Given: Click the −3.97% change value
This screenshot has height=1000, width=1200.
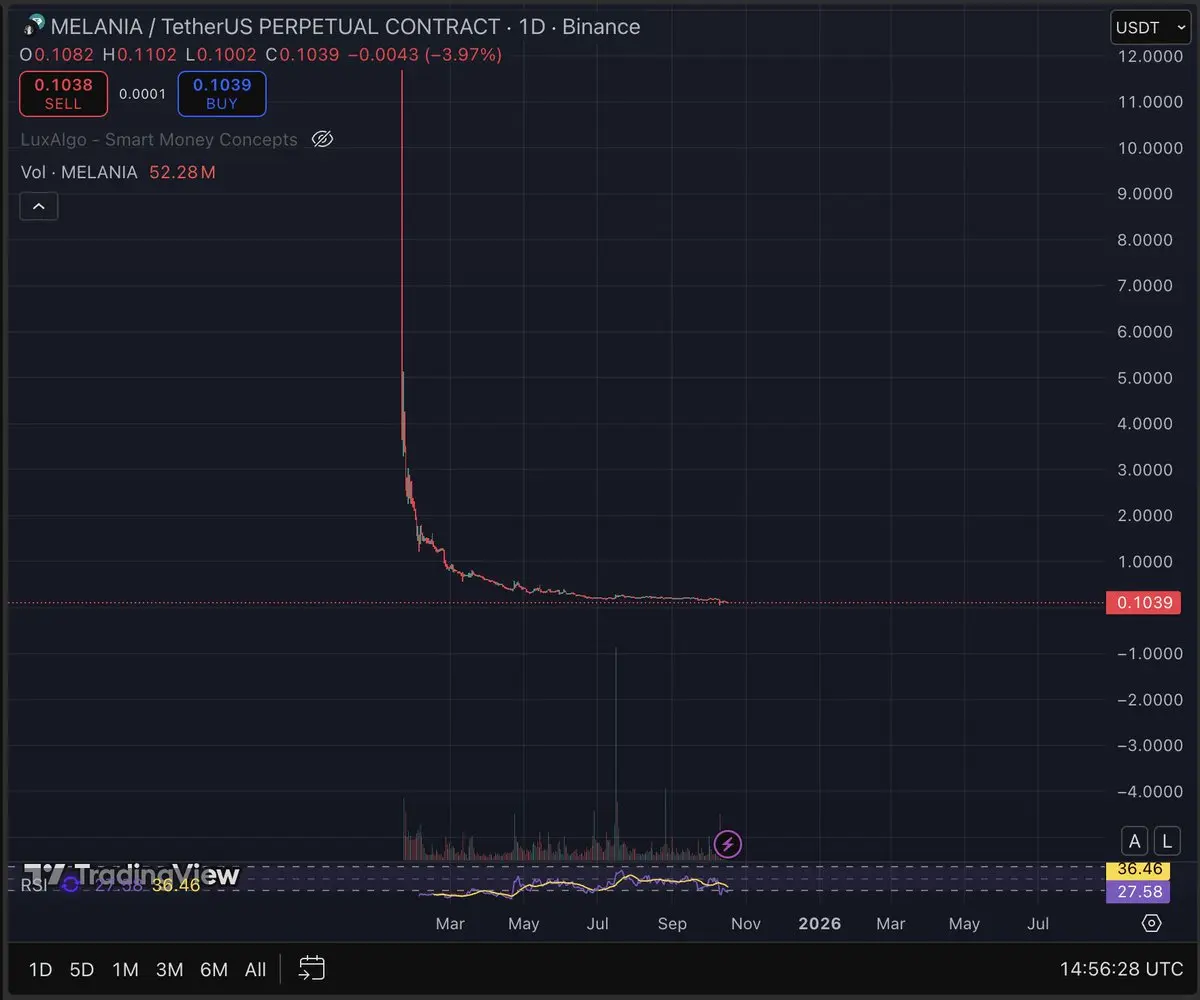Looking at the screenshot, I should click(x=463, y=55).
